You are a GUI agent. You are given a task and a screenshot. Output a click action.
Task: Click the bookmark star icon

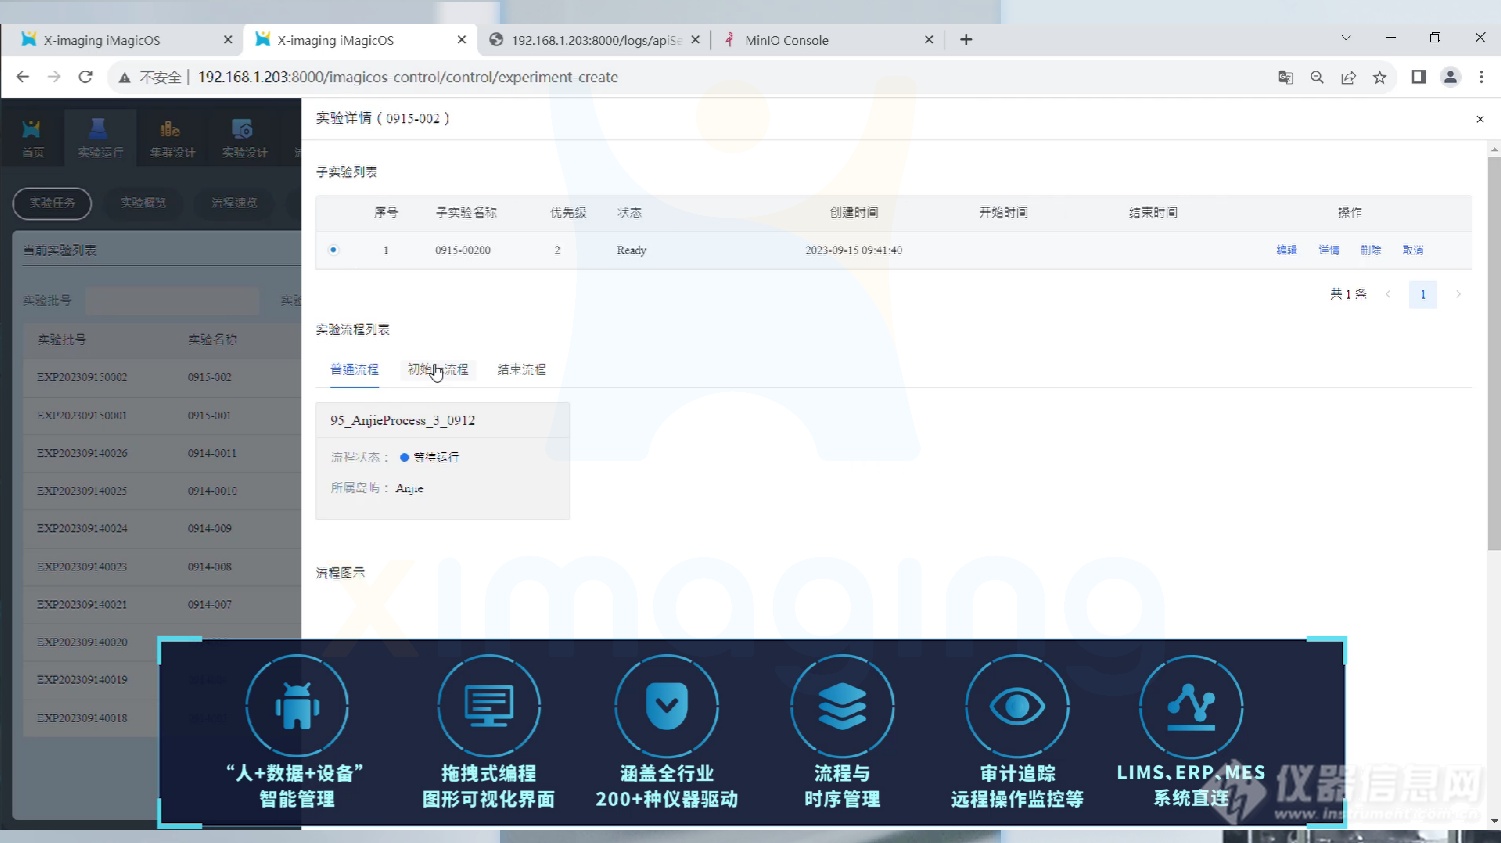click(x=1380, y=76)
